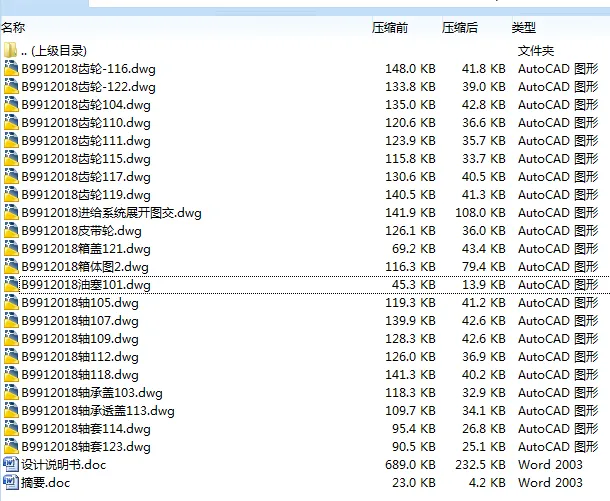Click the DWG icon for B9912018齿轮104.dwg
Screen dimensions: 610x501
[11, 105]
